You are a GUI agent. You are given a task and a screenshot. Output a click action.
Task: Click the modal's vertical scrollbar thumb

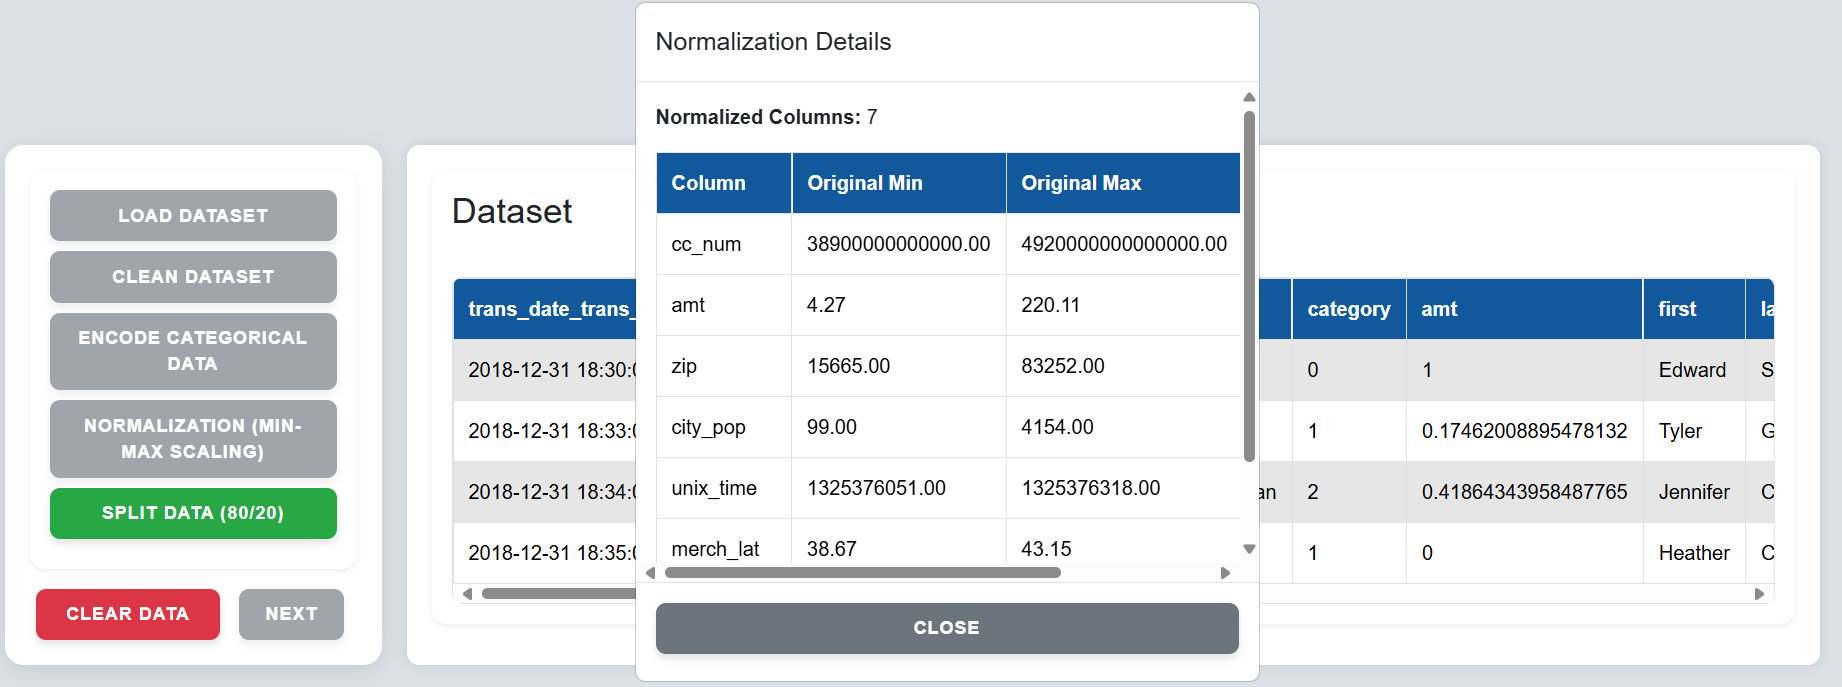[1249, 286]
